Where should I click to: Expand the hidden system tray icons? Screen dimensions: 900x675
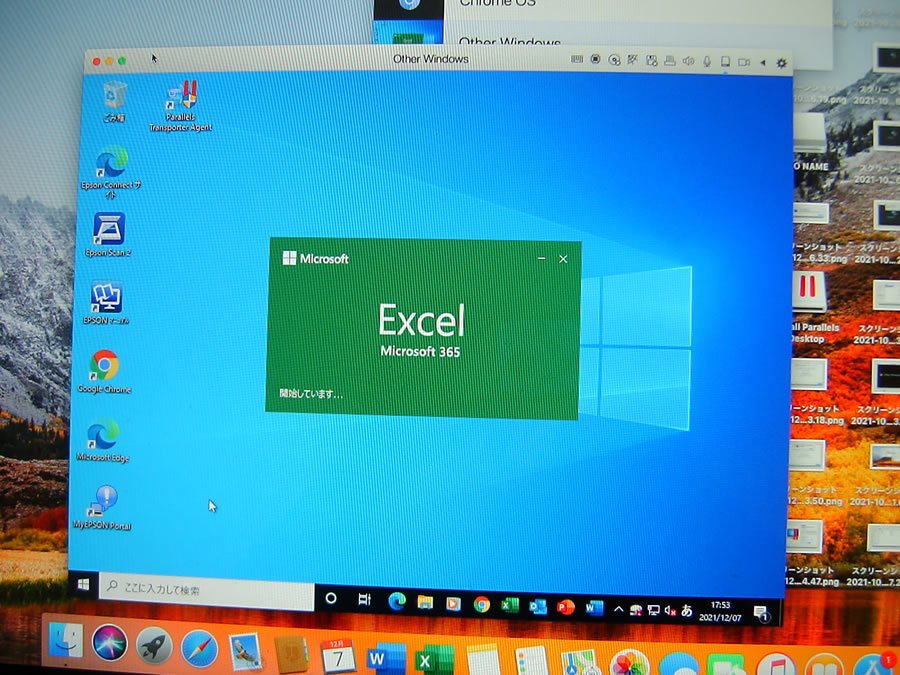point(618,609)
